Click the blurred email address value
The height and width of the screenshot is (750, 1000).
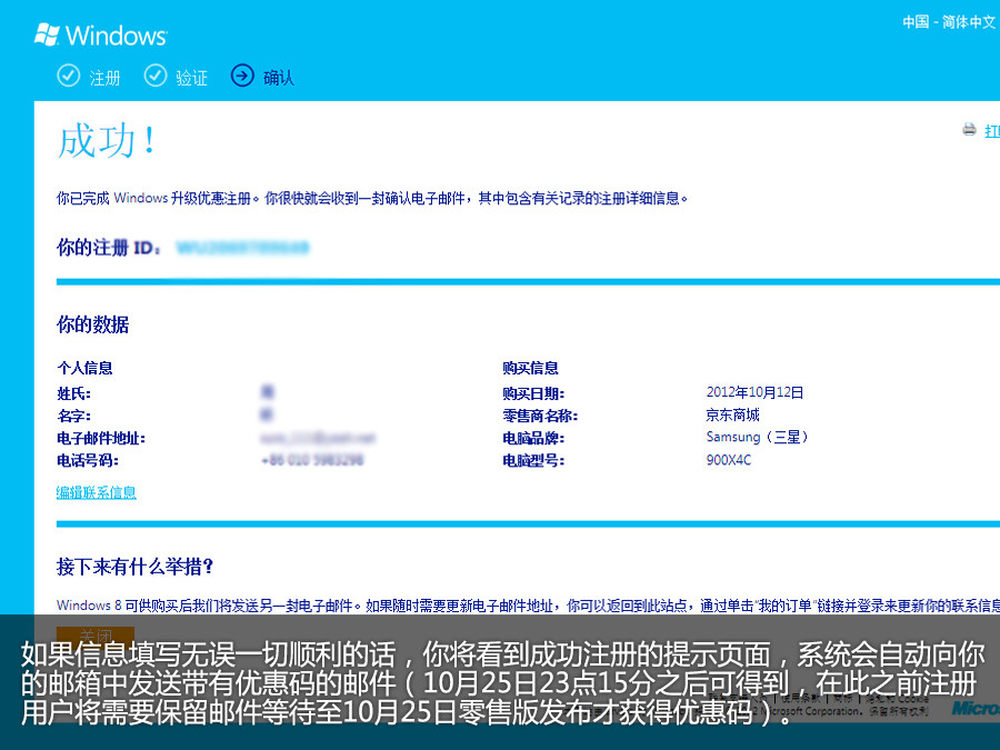[318, 438]
